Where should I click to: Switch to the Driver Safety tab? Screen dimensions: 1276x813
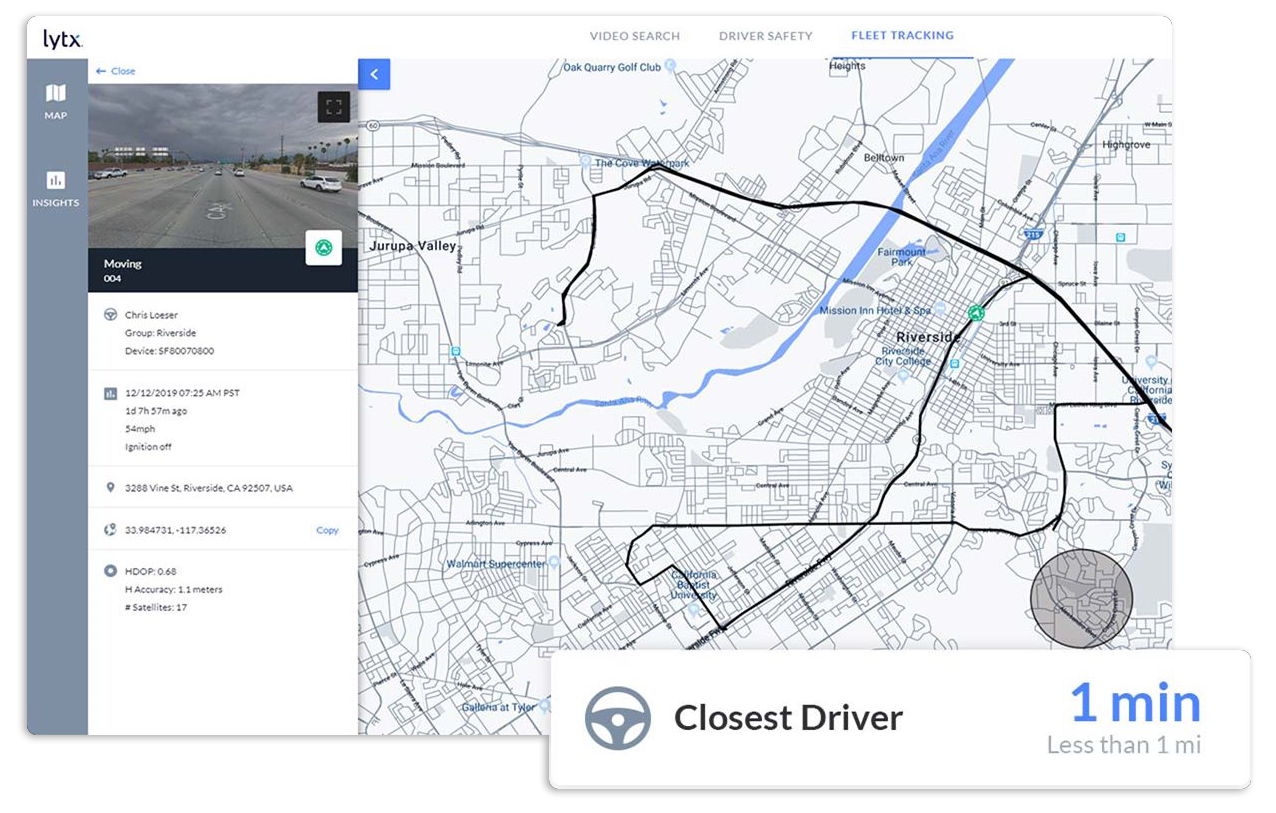[x=765, y=36]
